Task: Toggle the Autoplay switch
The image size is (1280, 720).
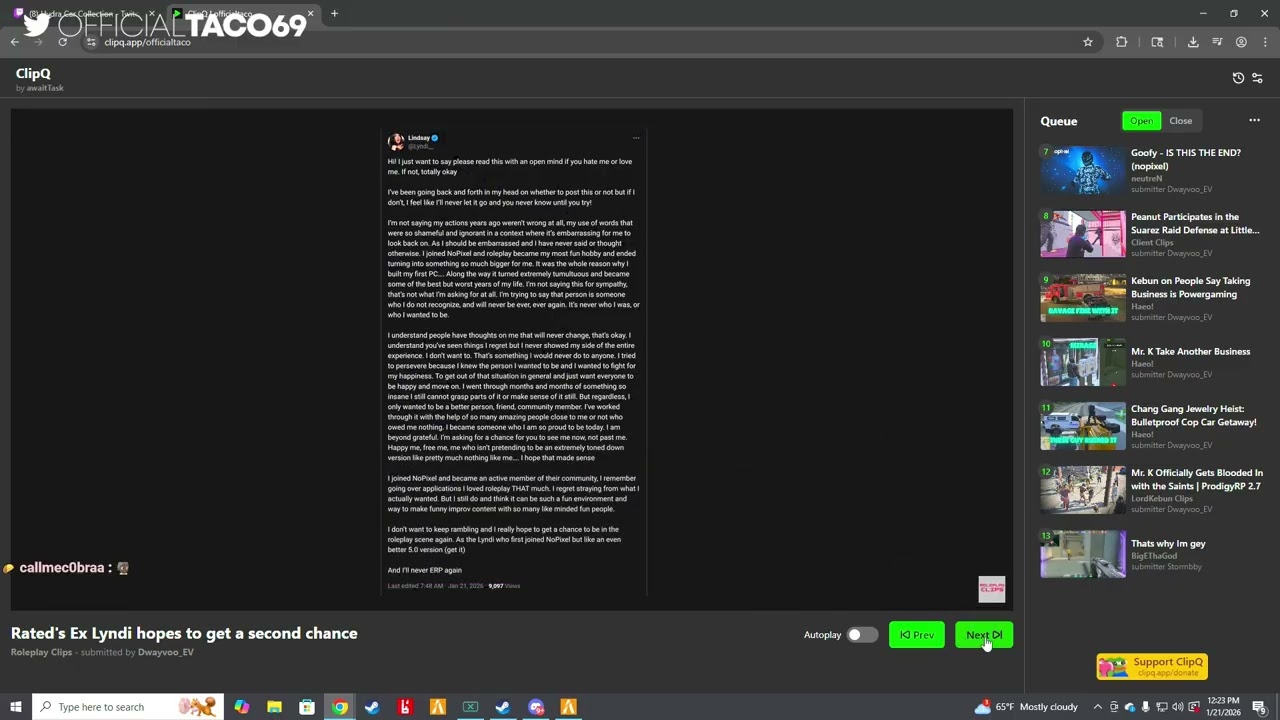Action: click(862, 635)
